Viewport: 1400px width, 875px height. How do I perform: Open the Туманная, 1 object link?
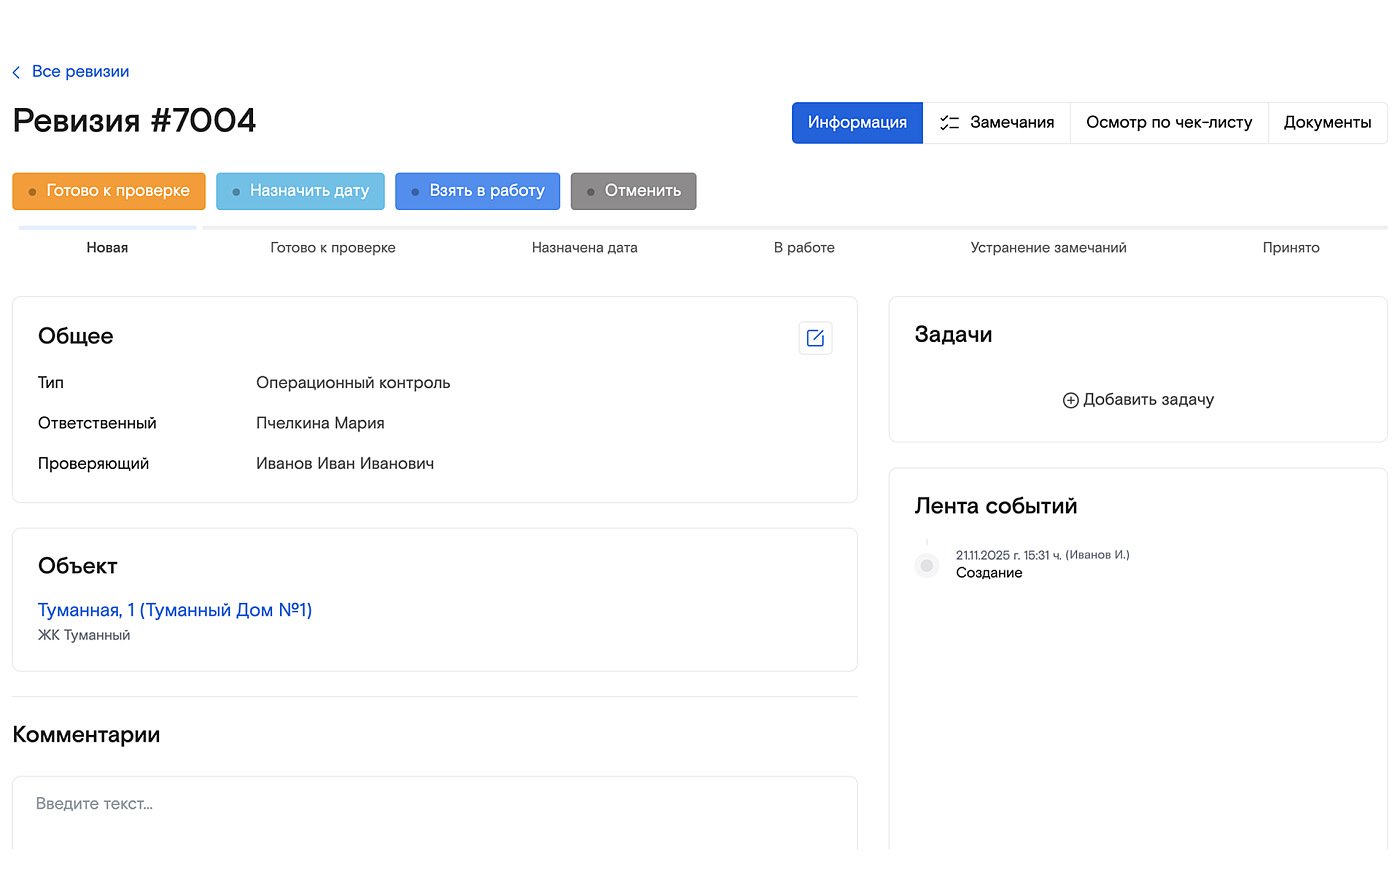[175, 610]
